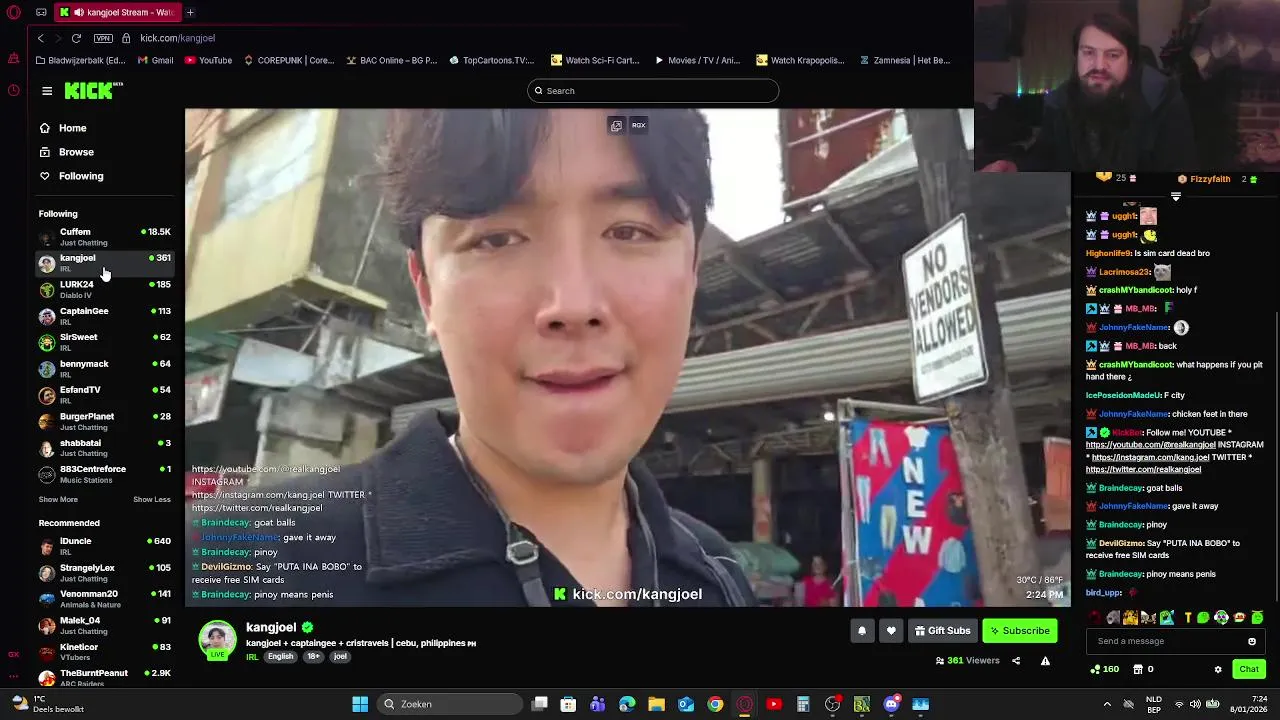This screenshot has width=1280, height=720.
Task: Click the report warning triangle icon
Action: [x=1045, y=661]
